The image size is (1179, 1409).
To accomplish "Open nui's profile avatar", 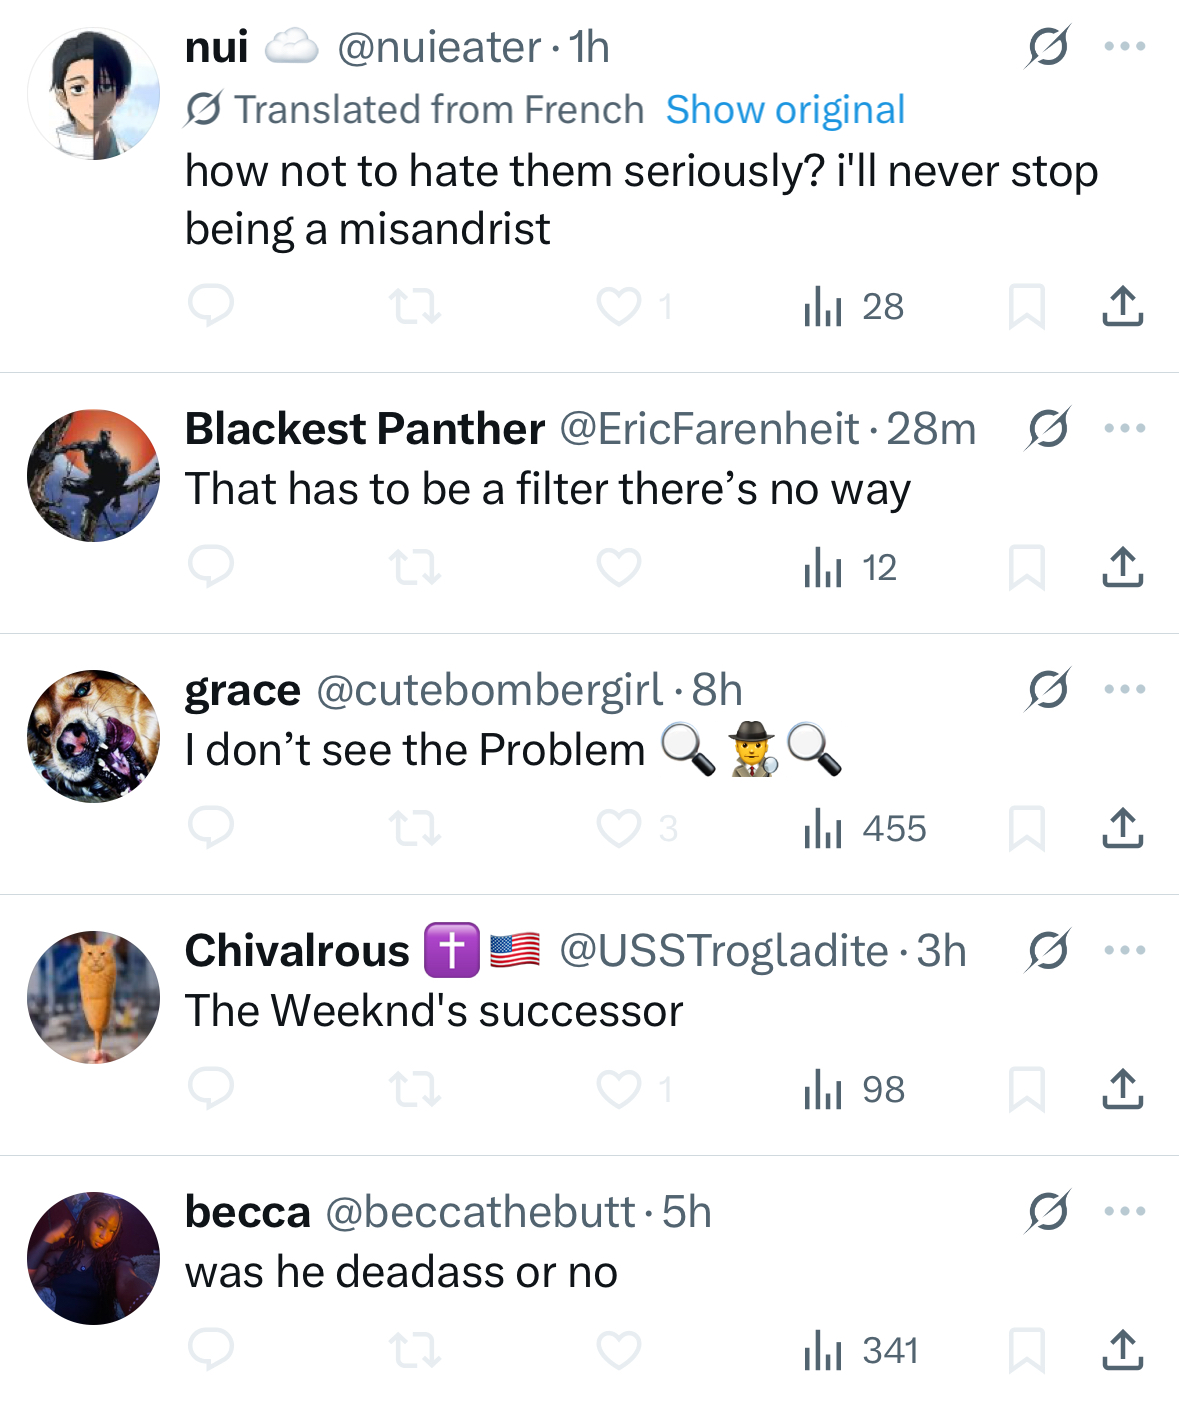I will 93,94.
